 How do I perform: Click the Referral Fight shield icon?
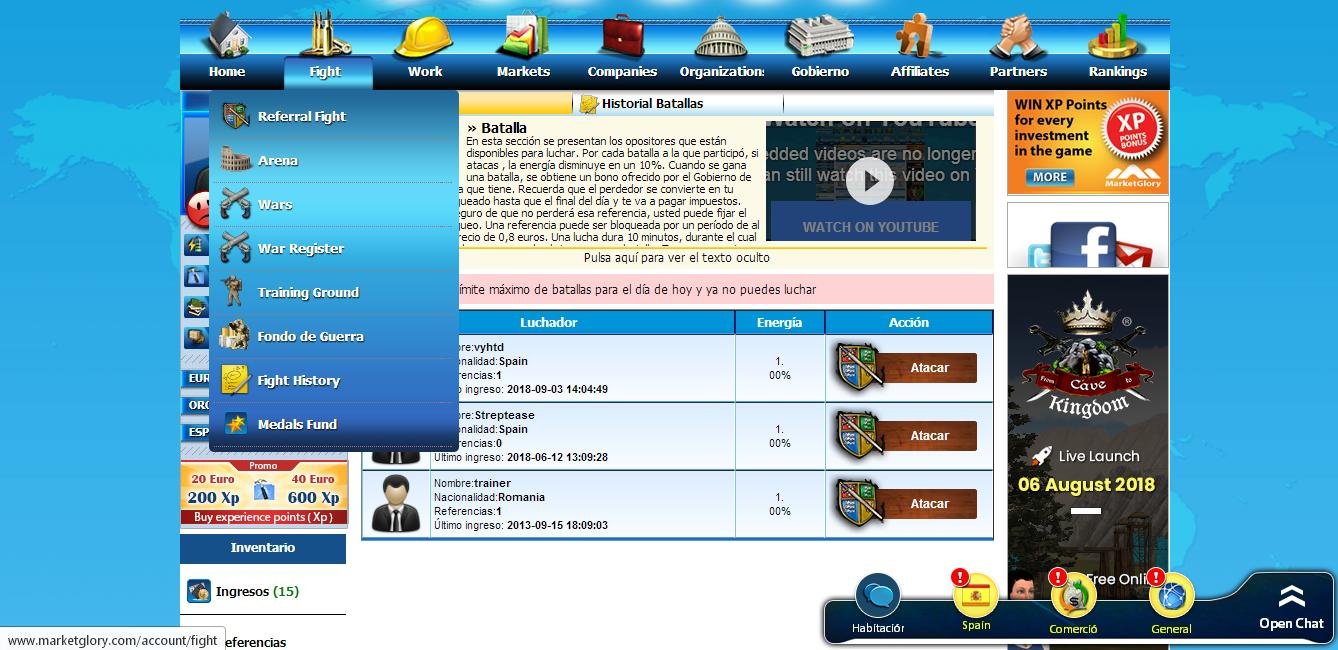pos(236,116)
